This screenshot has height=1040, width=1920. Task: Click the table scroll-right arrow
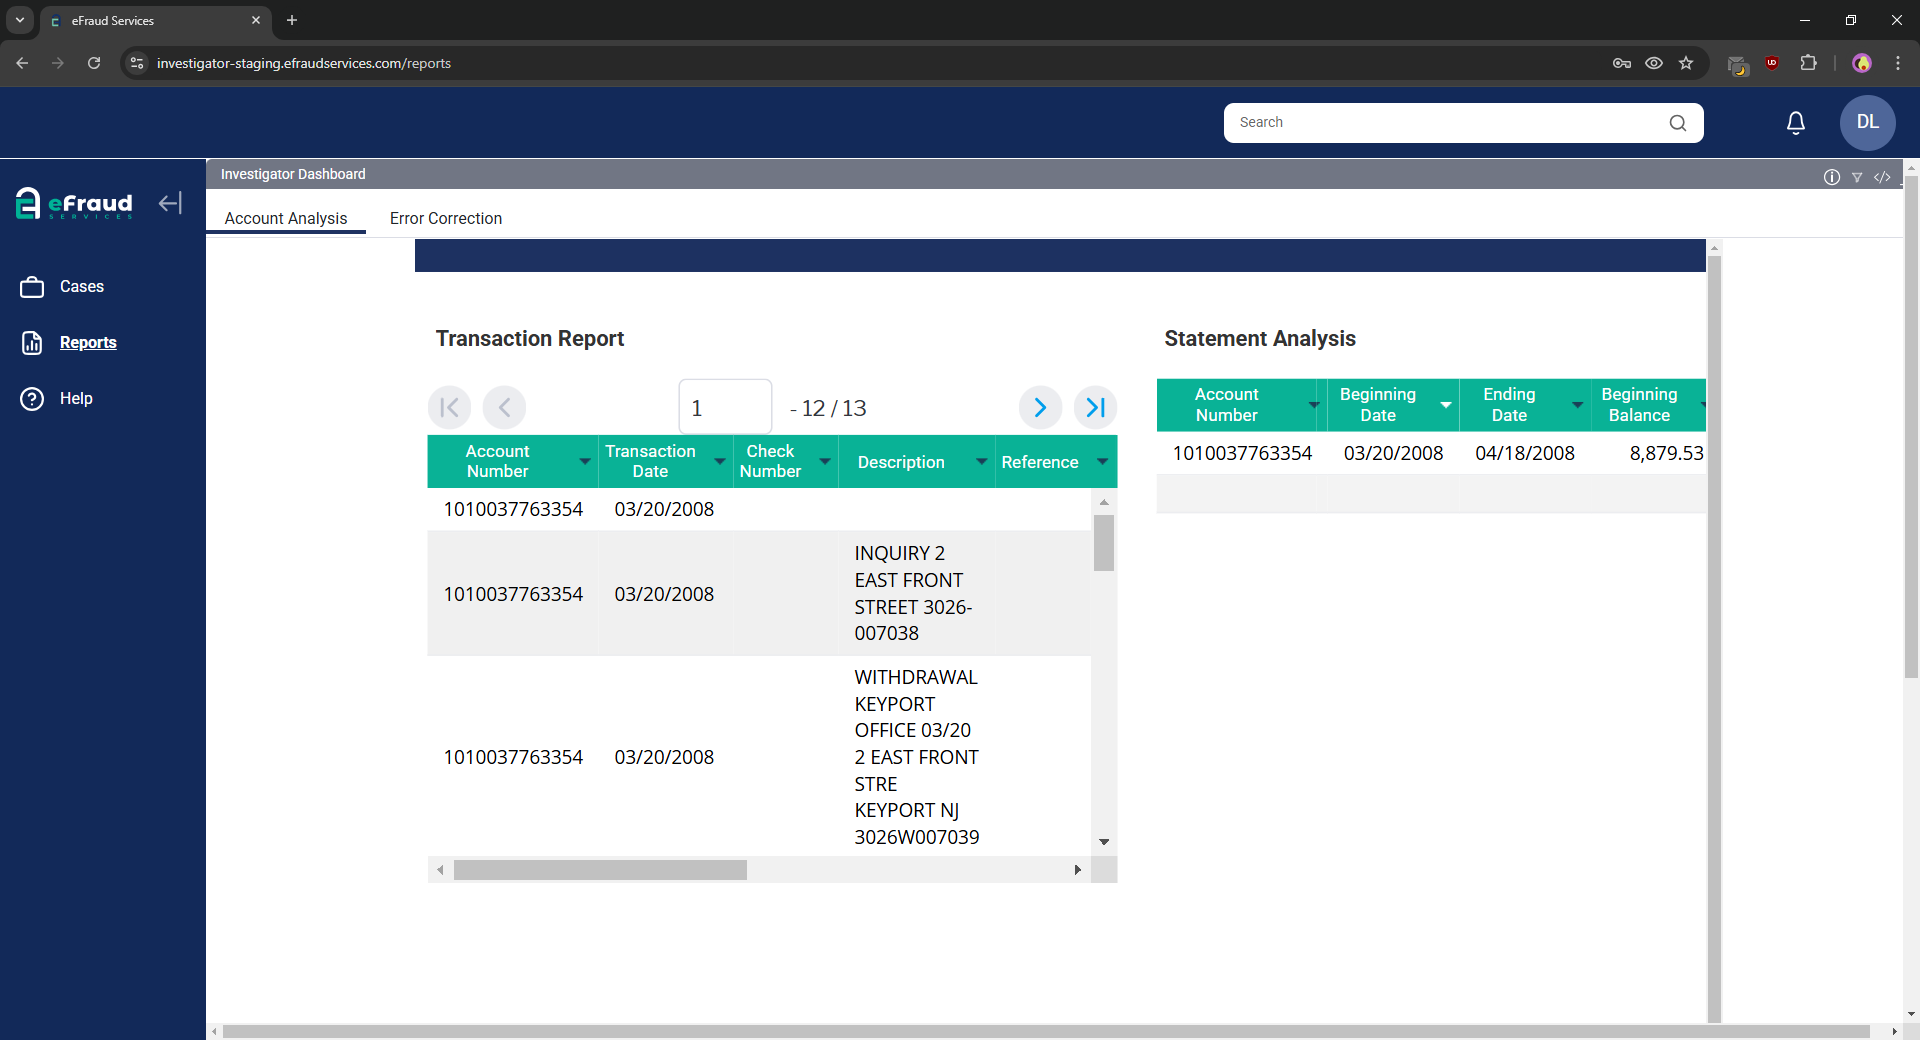point(1077,870)
